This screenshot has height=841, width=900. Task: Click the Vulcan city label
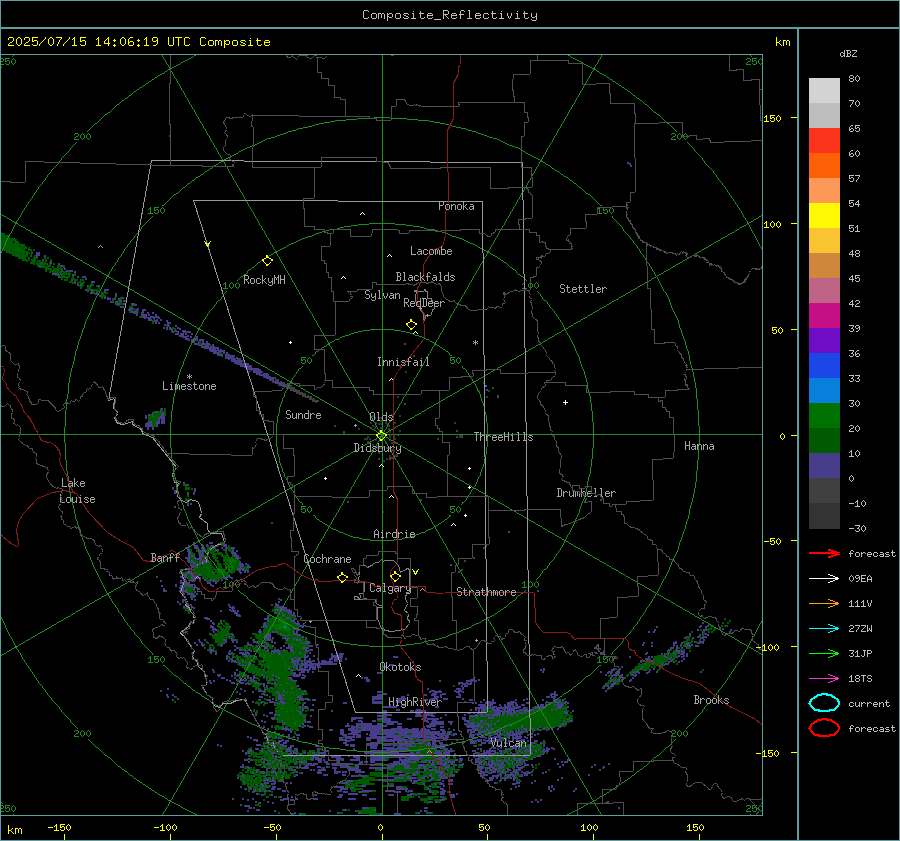point(509,743)
